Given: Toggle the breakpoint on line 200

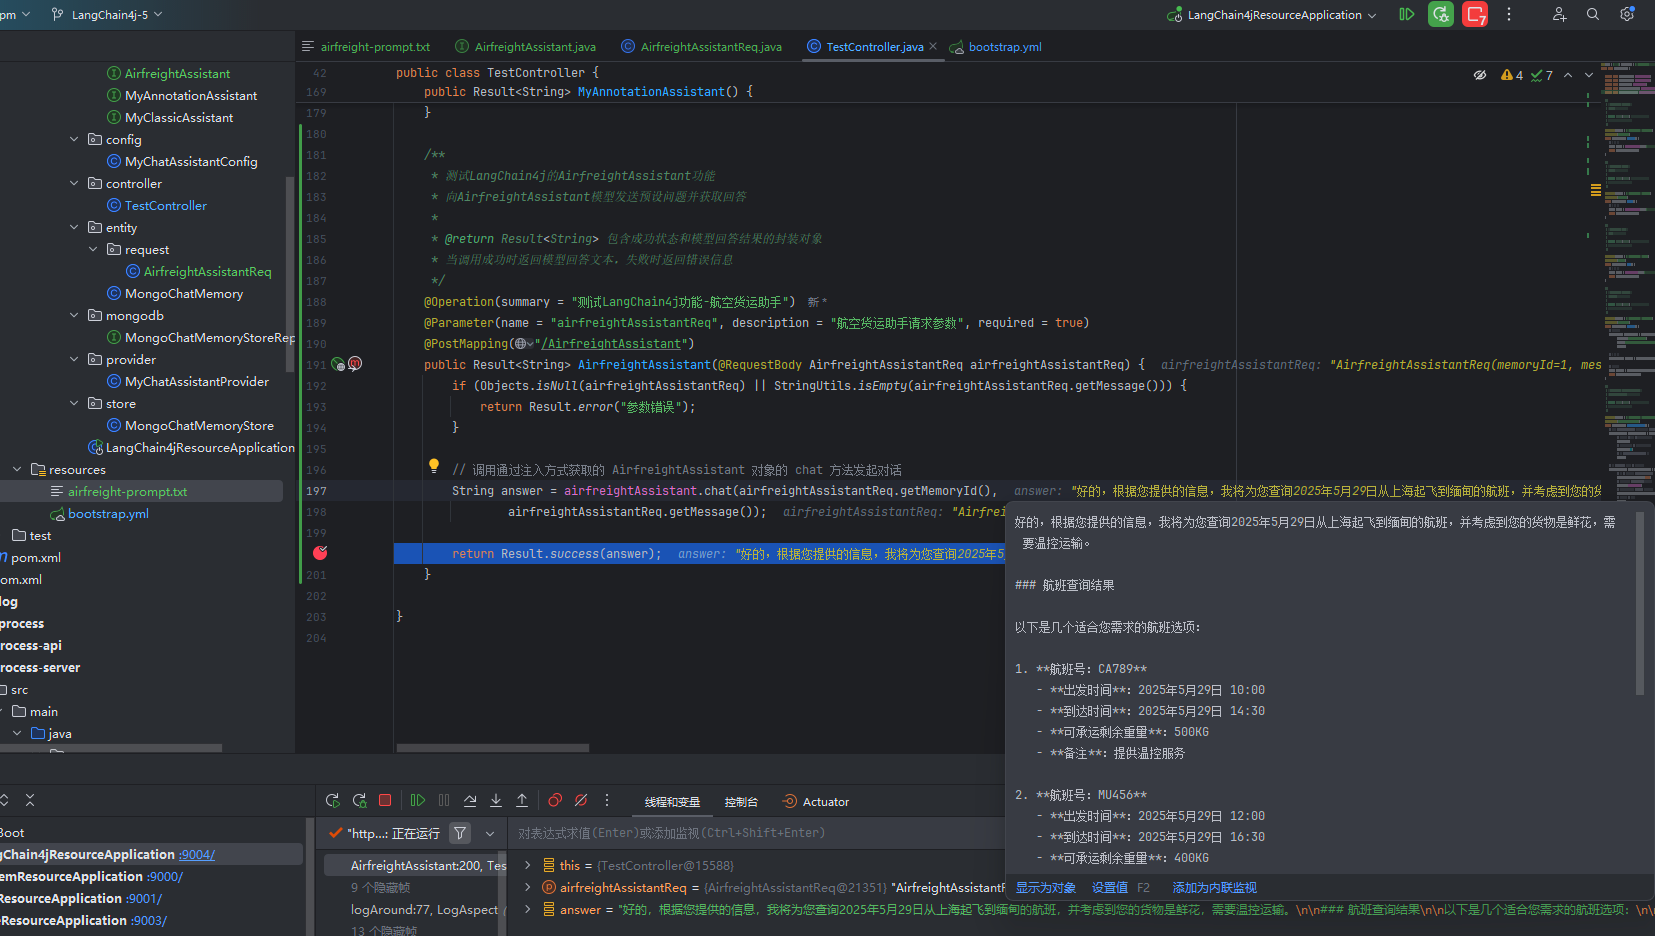Looking at the screenshot, I should click(x=320, y=553).
